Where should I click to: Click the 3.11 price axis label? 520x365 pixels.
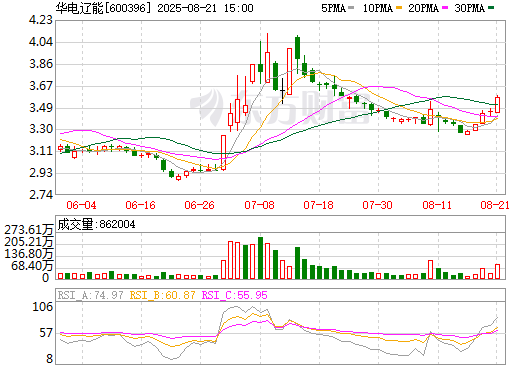pyautogui.click(x=41, y=151)
